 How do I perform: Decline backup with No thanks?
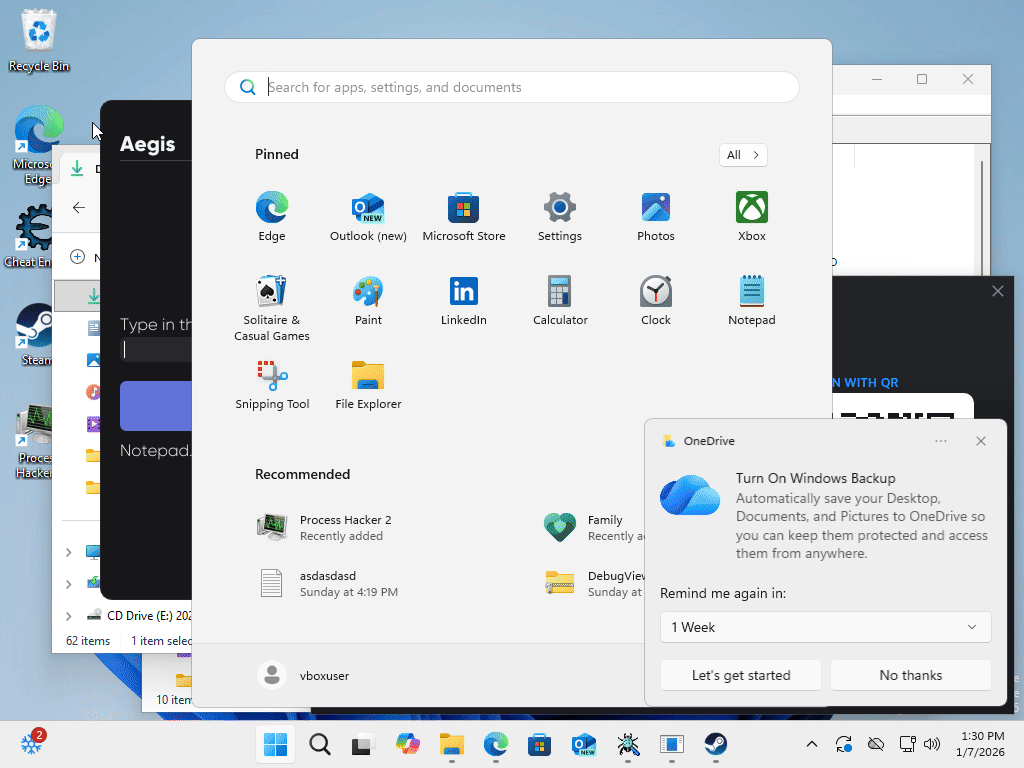[910, 675]
